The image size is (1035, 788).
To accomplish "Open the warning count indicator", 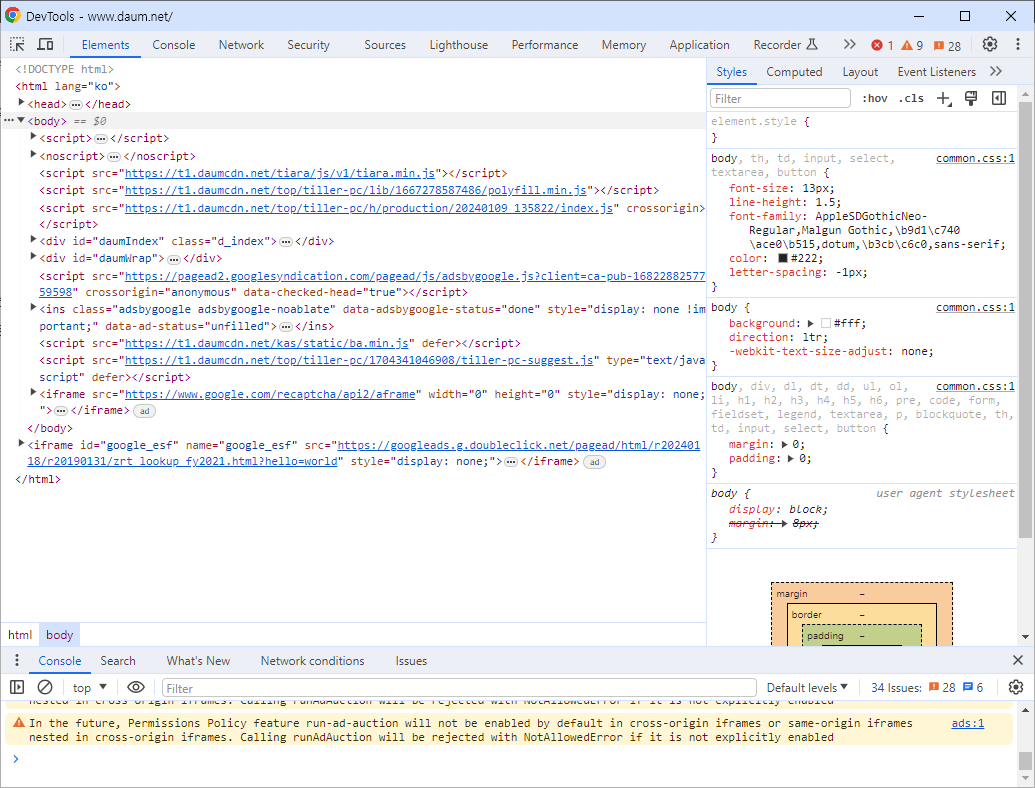I will [912, 45].
